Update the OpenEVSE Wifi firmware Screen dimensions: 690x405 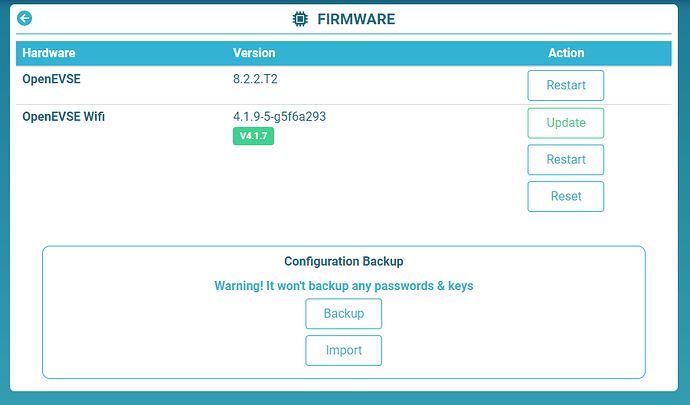[x=565, y=123]
